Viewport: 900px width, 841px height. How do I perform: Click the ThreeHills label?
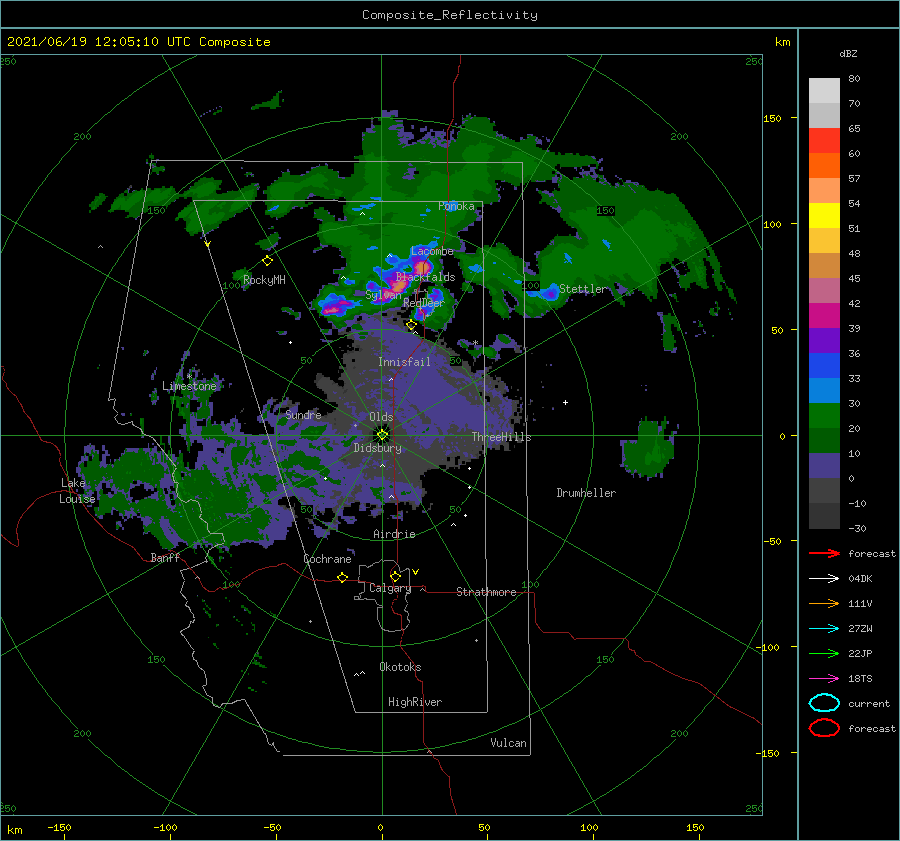pyautogui.click(x=502, y=437)
